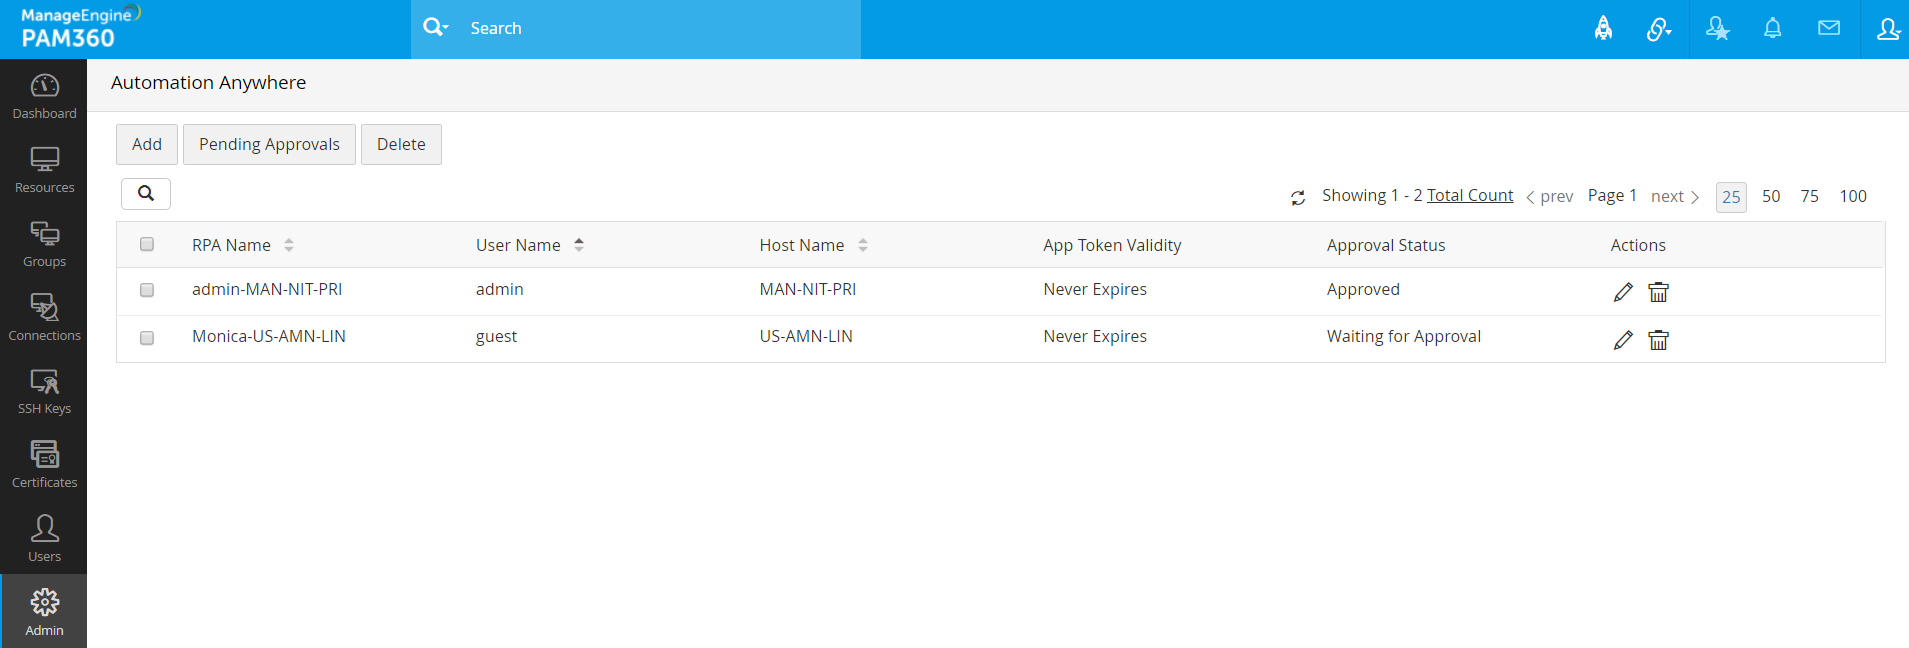Click the user-with-star icon in the header

point(1717,29)
